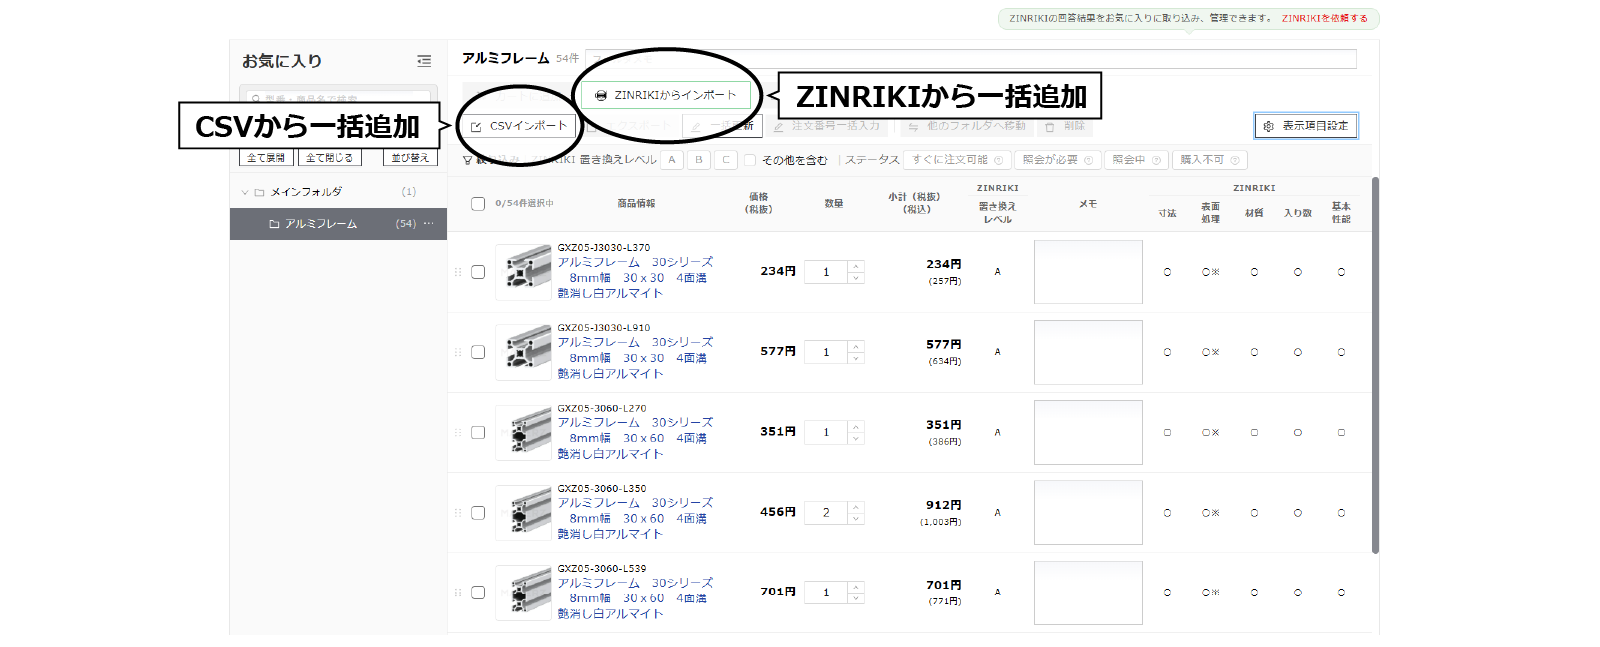The height and width of the screenshot is (647, 1600).
Task: Grab the drag handle for the GXZ05-3060-L539 row
Action: (458, 592)
